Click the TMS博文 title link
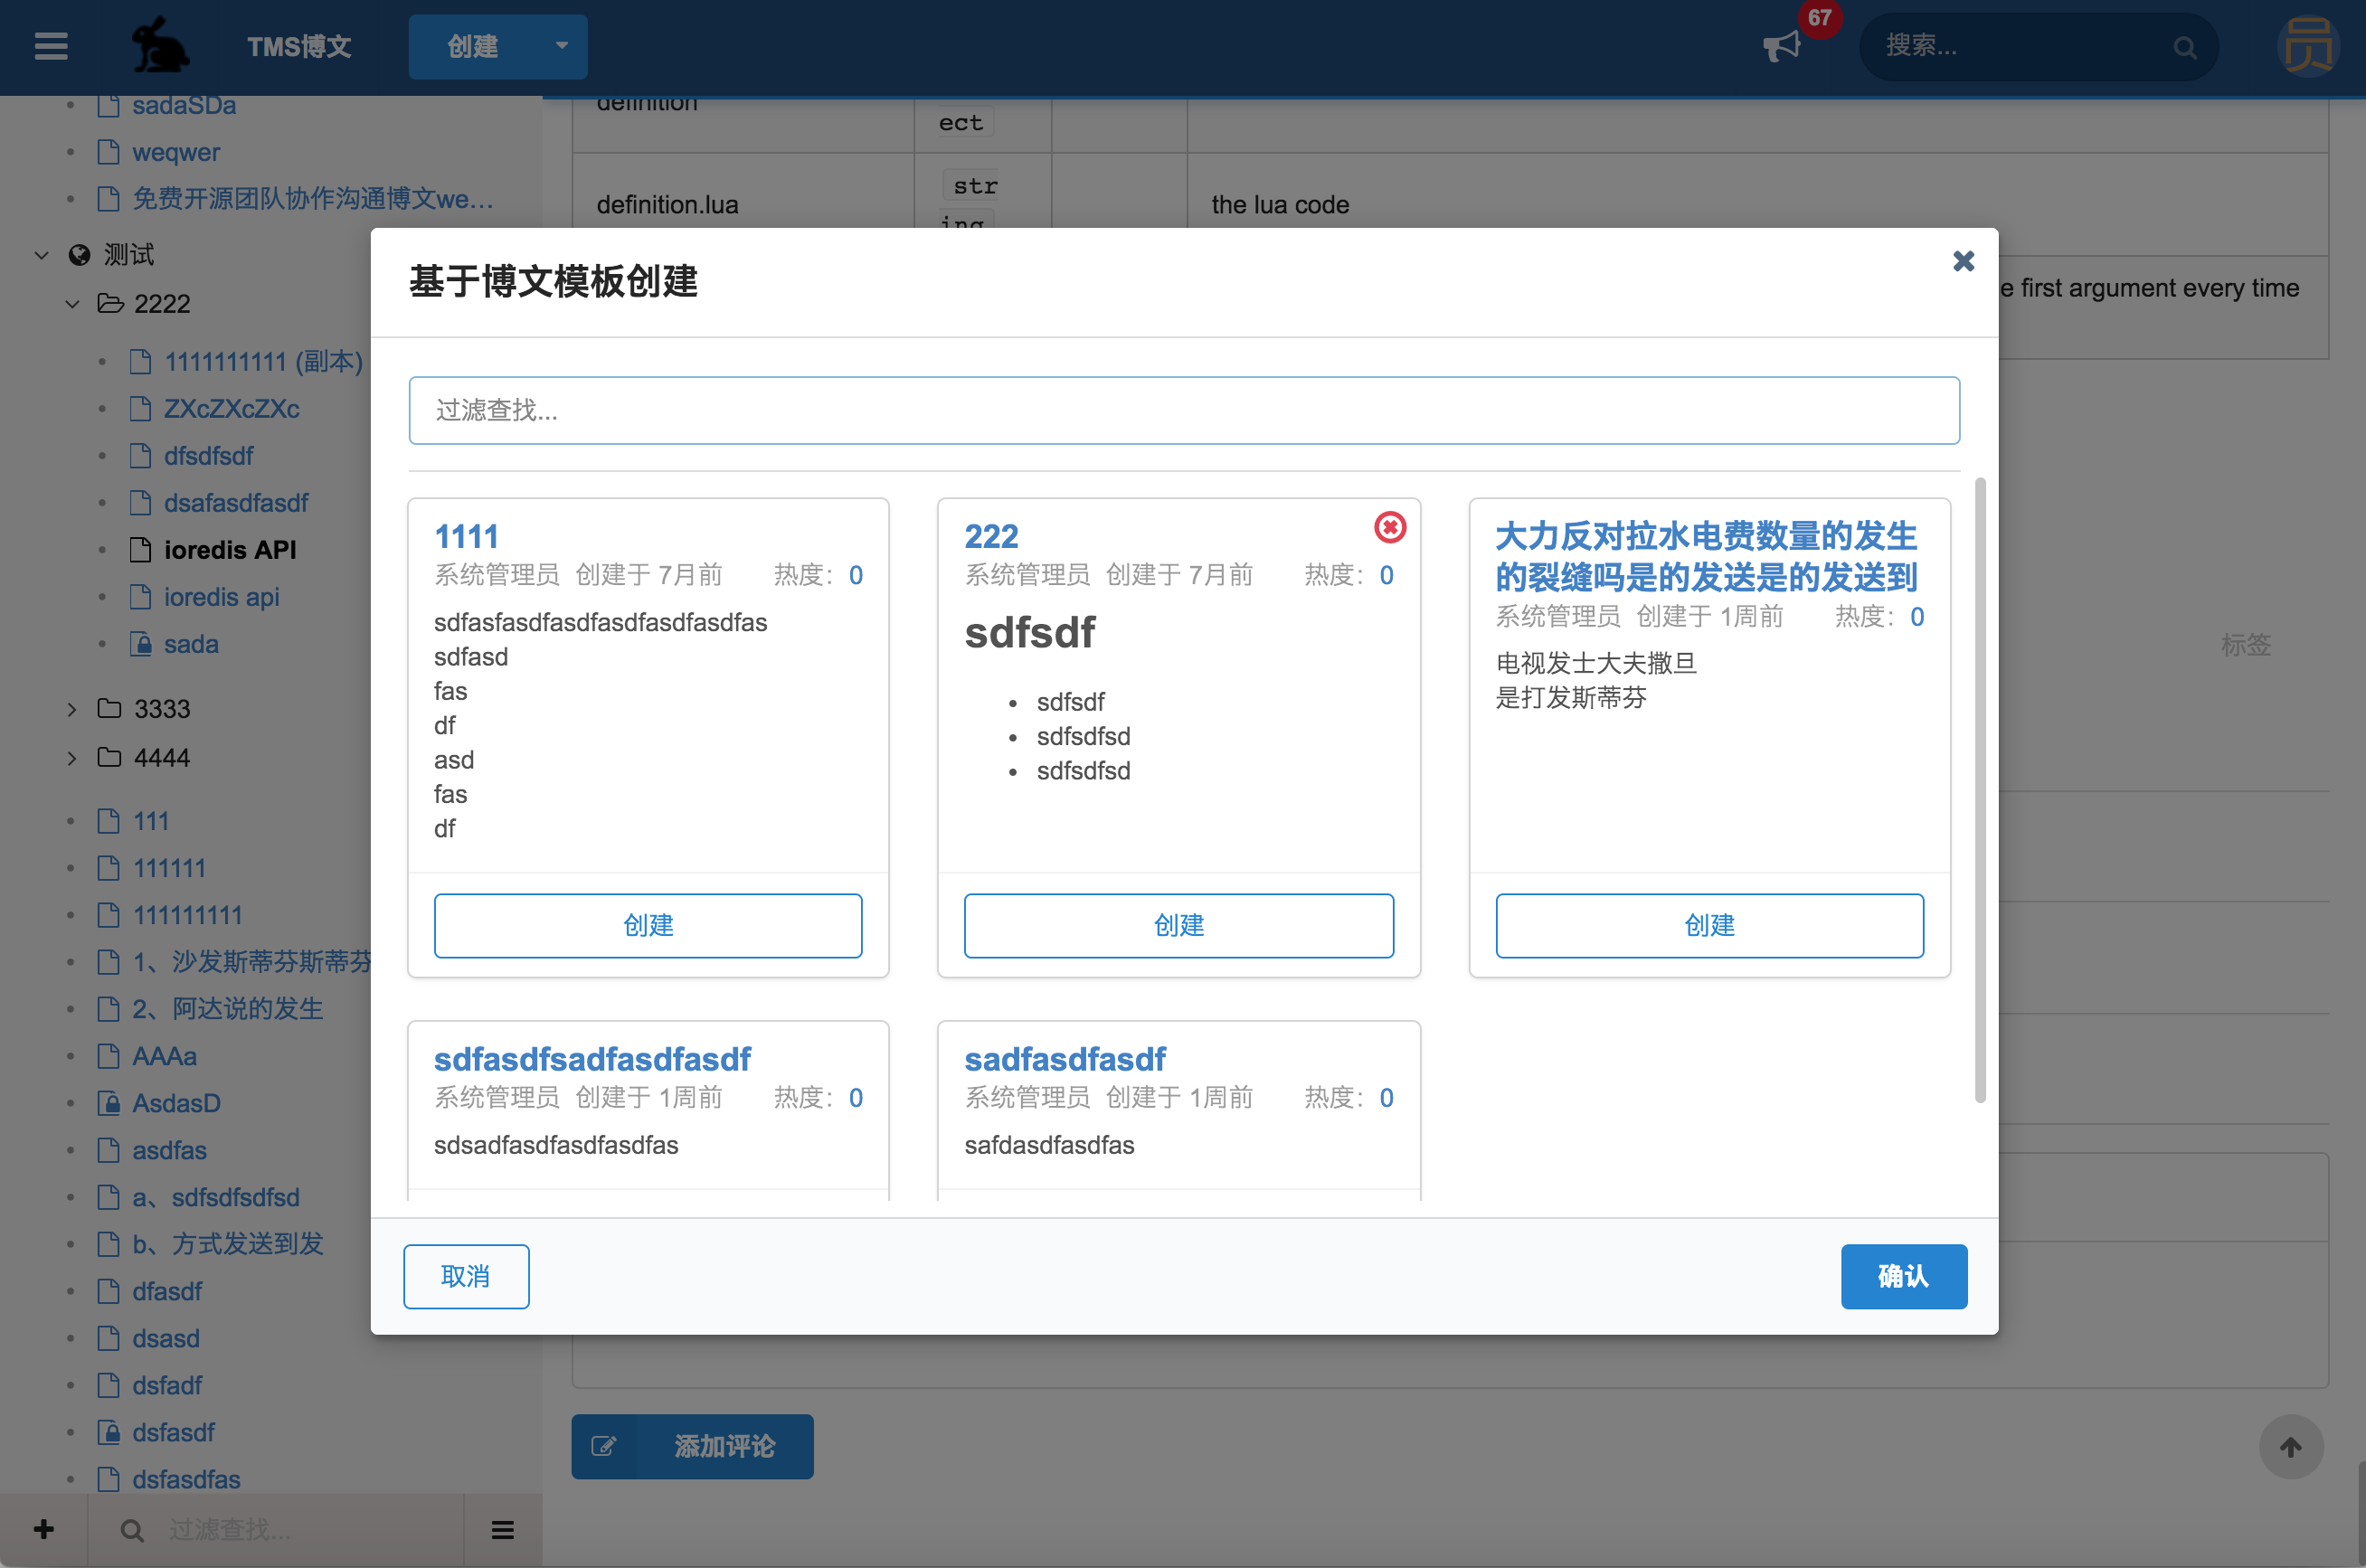 click(299, 46)
